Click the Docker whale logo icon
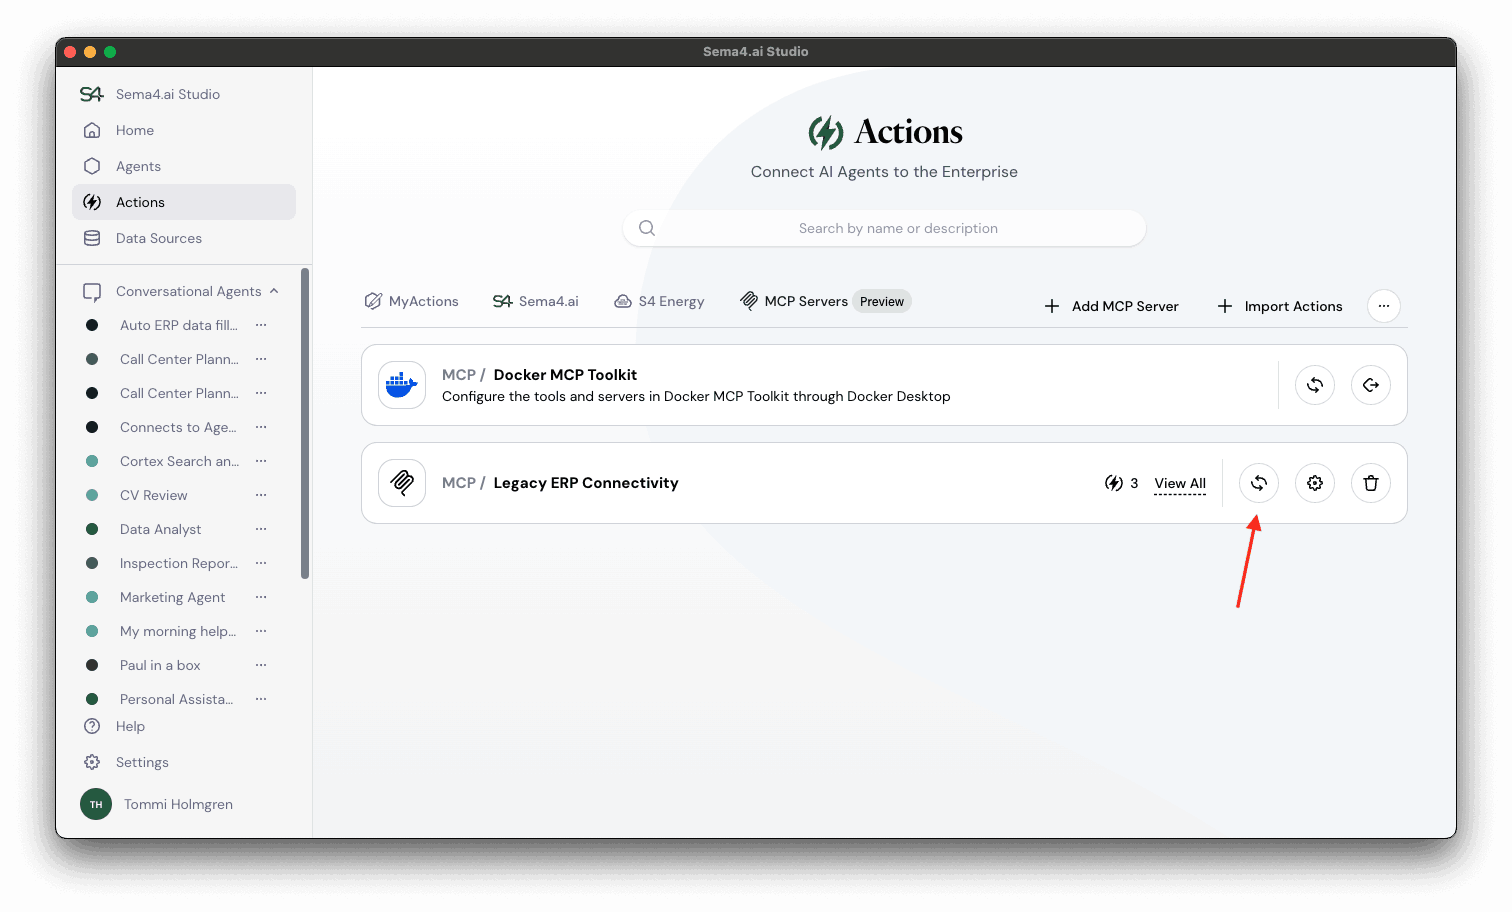The height and width of the screenshot is (912, 1512). (x=402, y=385)
